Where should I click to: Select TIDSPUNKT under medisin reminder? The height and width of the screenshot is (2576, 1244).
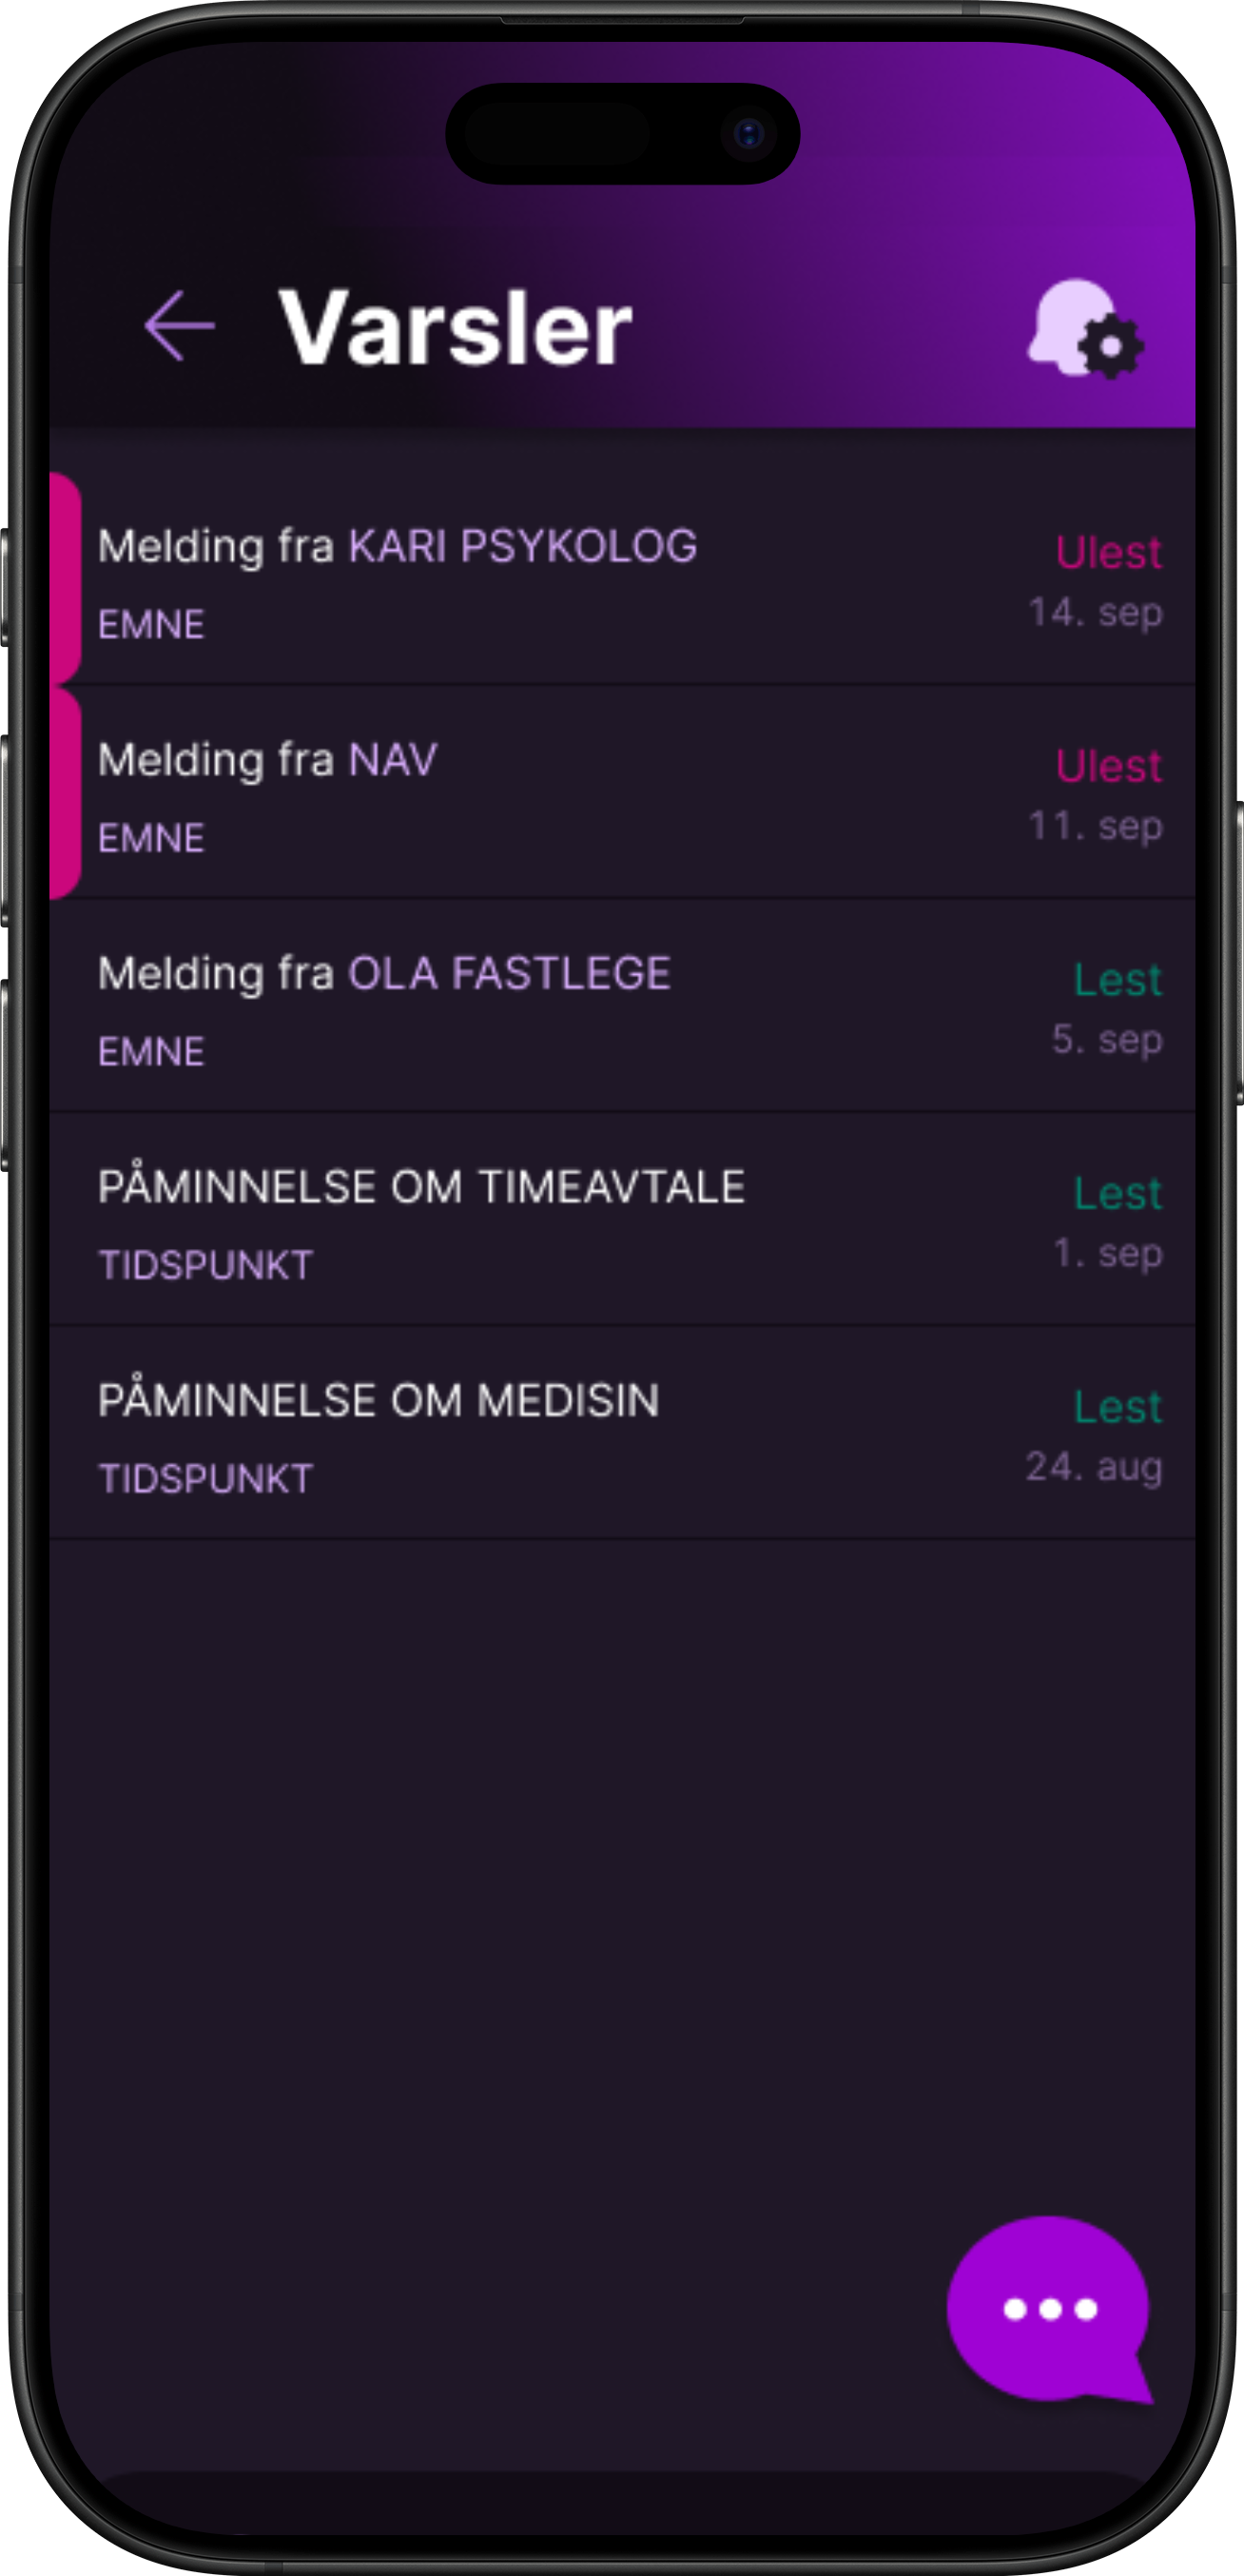coord(206,1479)
